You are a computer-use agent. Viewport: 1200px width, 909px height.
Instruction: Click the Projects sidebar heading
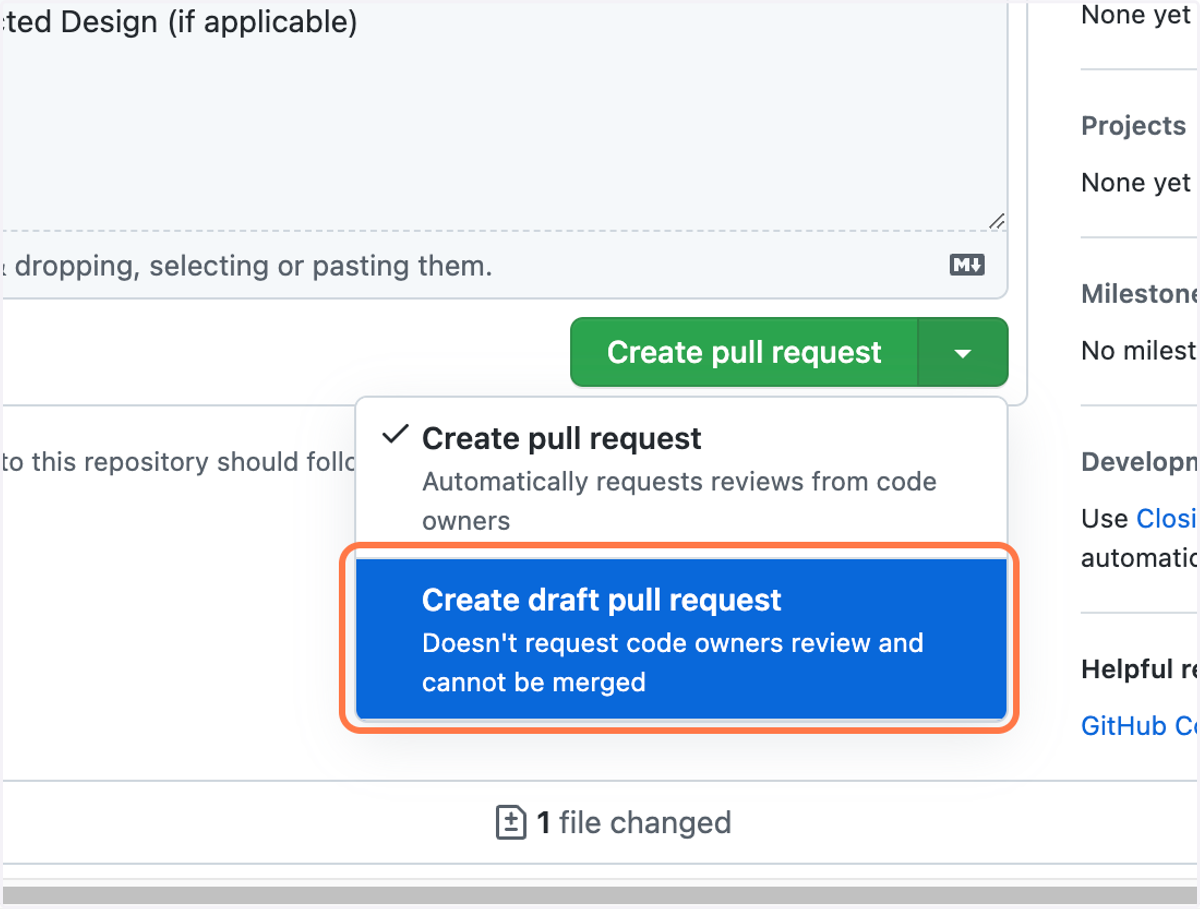click(1133, 126)
